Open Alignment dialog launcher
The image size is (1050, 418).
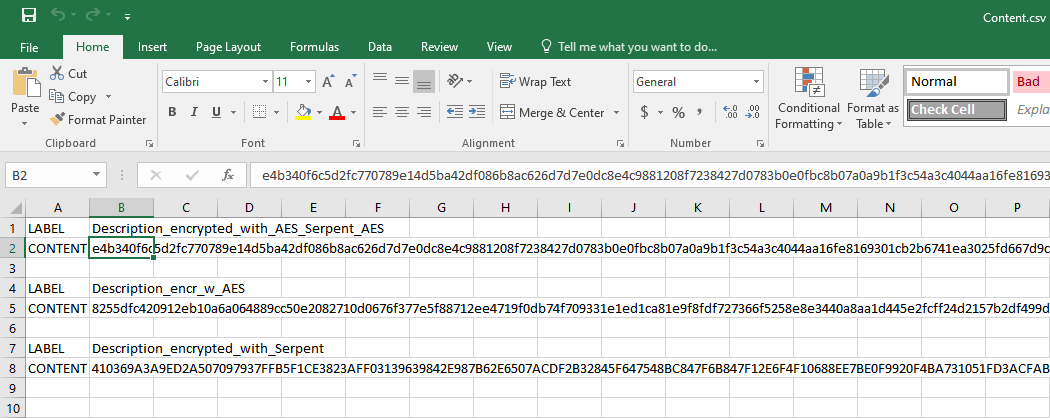click(x=620, y=143)
